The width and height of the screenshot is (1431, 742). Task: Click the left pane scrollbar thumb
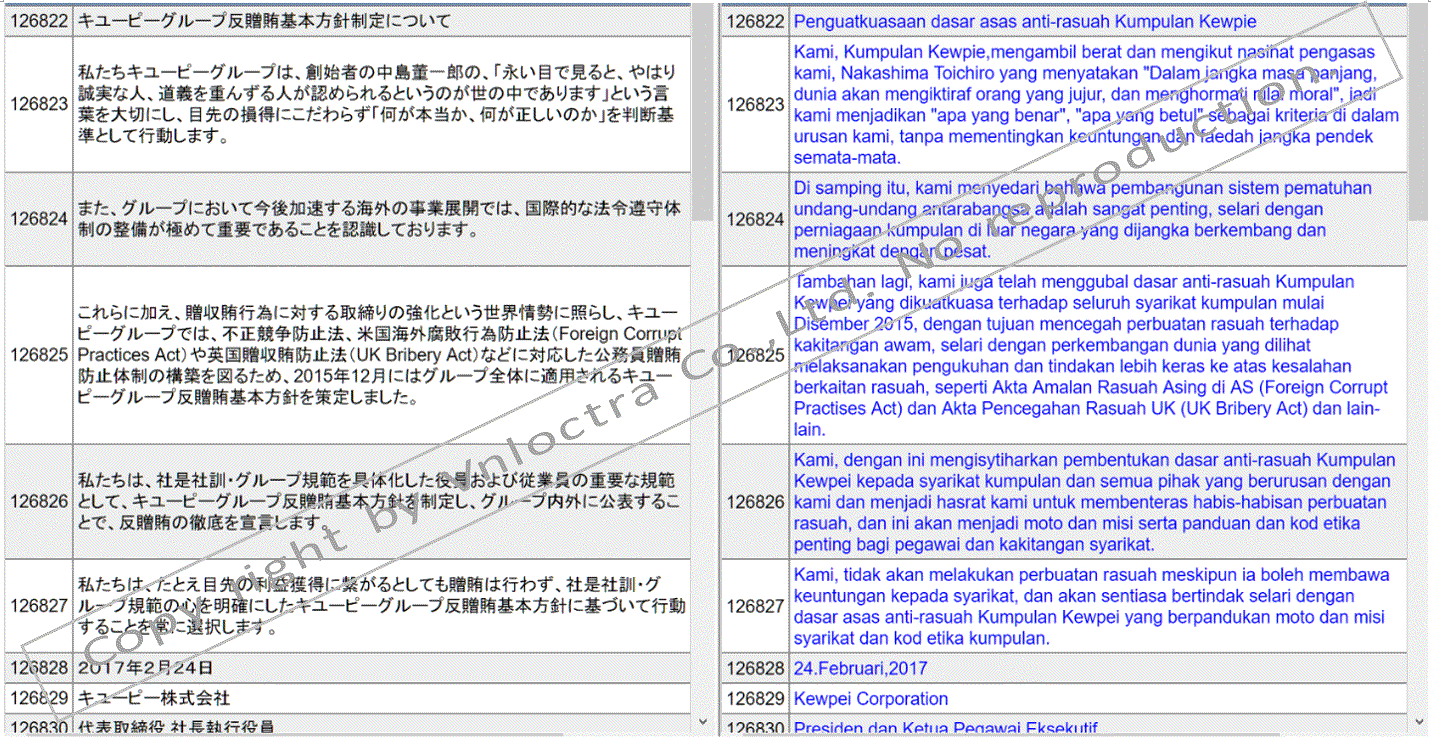[703, 112]
